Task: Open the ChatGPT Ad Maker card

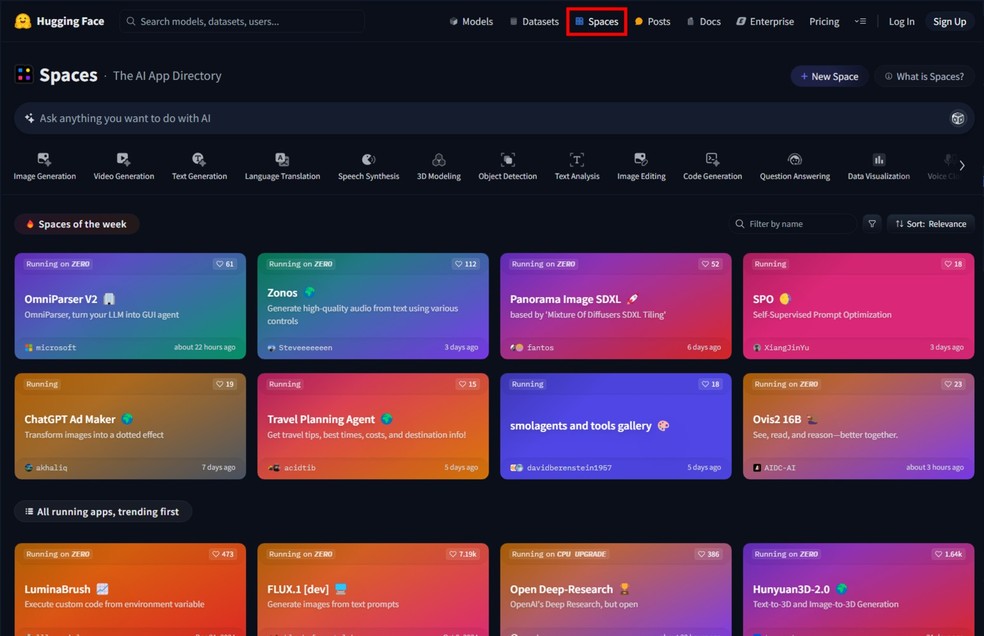Action: click(x=131, y=426)
